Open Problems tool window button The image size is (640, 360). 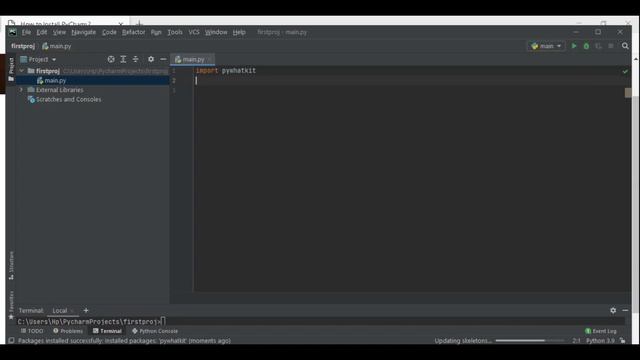tap(68, 331)
